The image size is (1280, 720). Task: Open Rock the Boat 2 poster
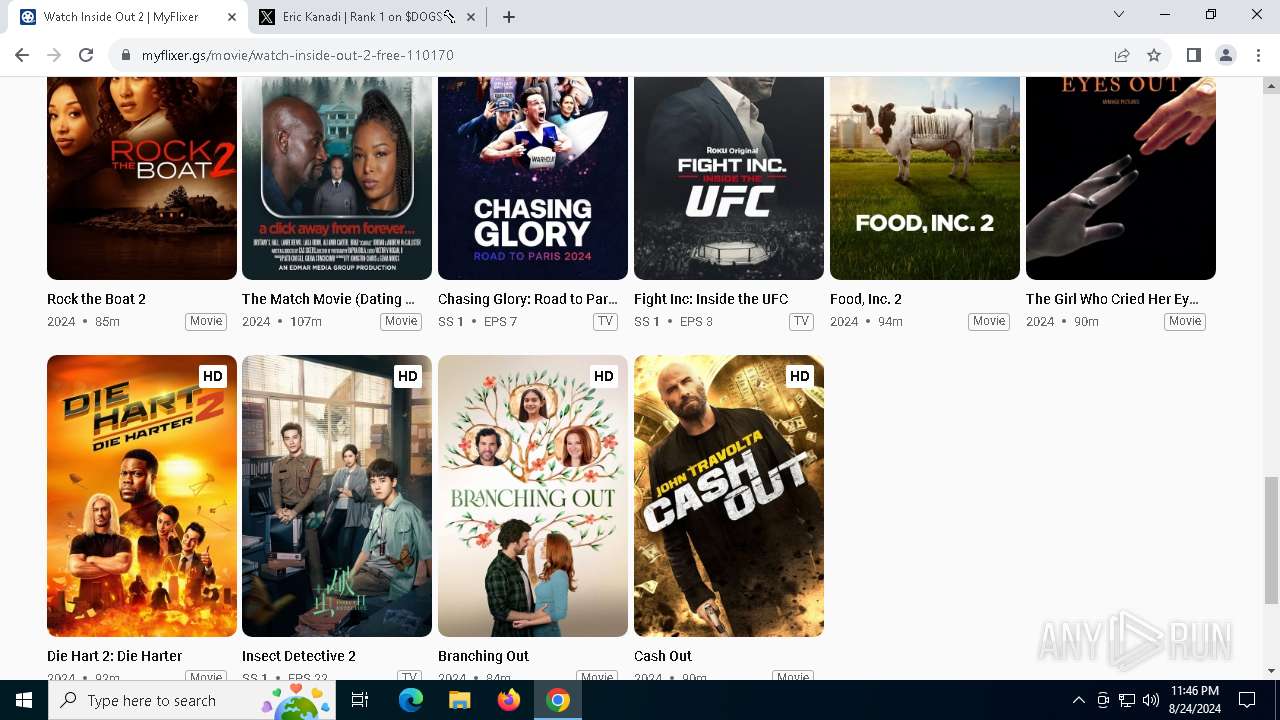pyautogui.click(x=142, y=178)
